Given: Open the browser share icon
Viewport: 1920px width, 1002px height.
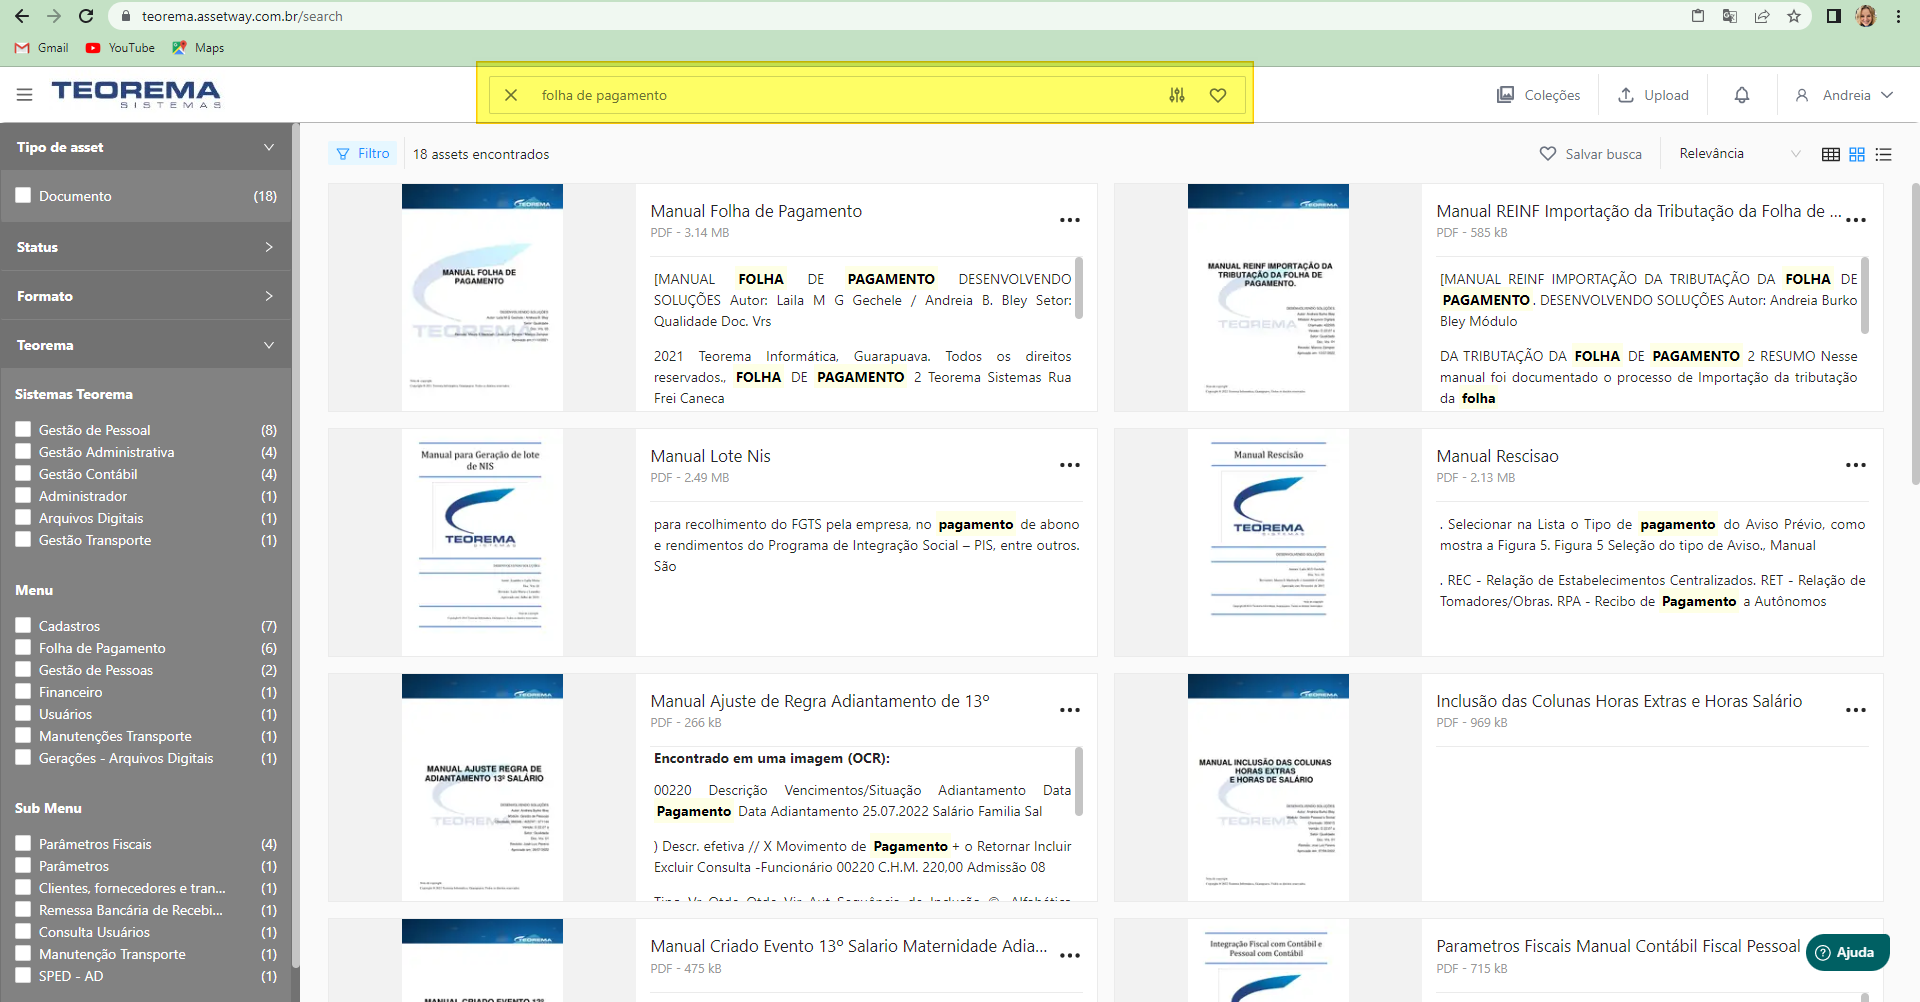Looking at the screenshot, I should pos(1762,16).
